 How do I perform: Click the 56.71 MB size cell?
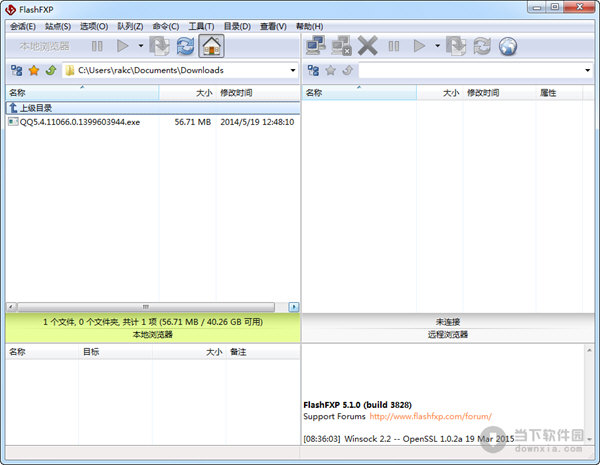pos(193,122)
